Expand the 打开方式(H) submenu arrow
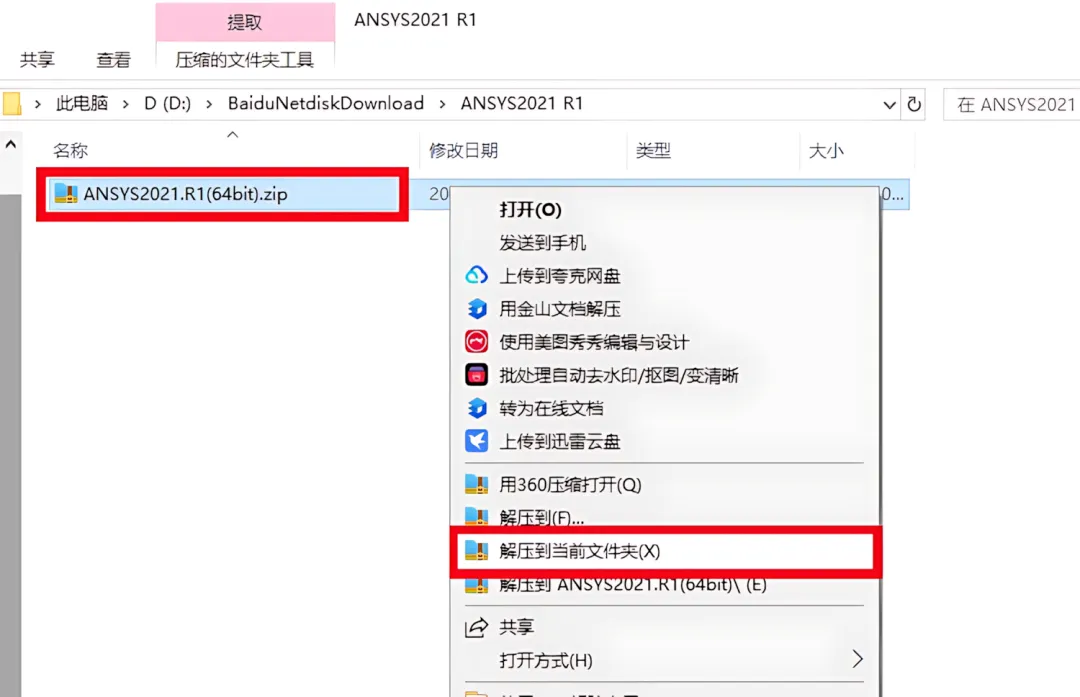This screenshot has width=1080, height=697. click(x=858, y=659)
